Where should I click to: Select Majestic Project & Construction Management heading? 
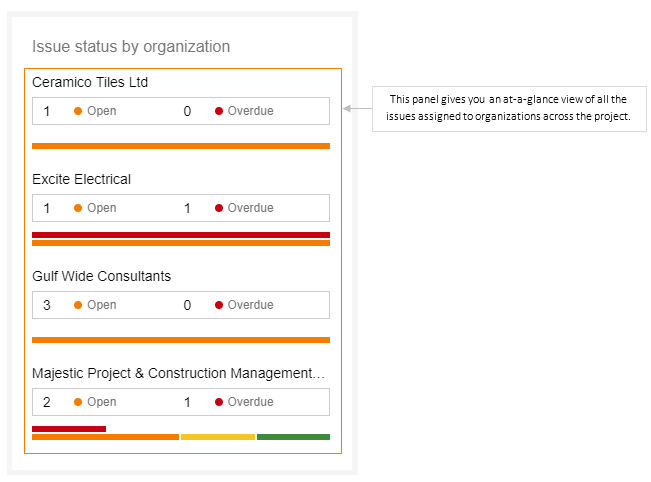(178, 373)
